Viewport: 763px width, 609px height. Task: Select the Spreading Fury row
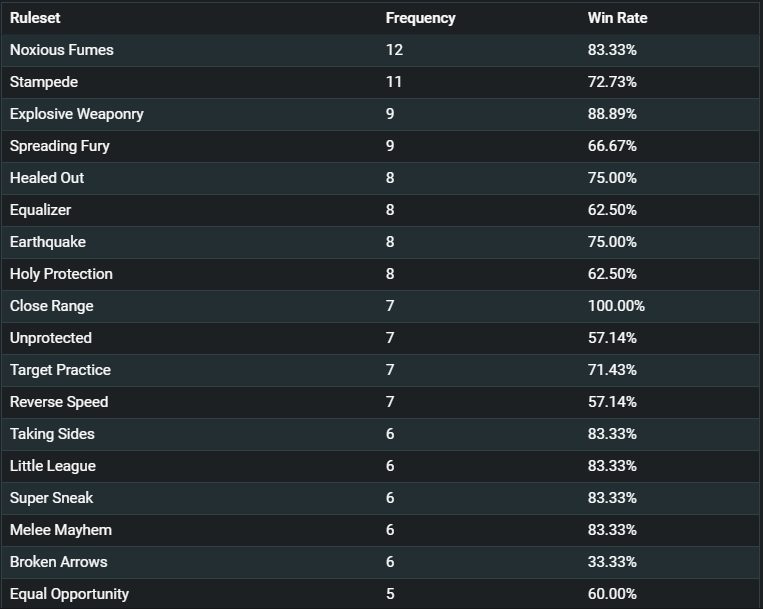tap(382, 146)
